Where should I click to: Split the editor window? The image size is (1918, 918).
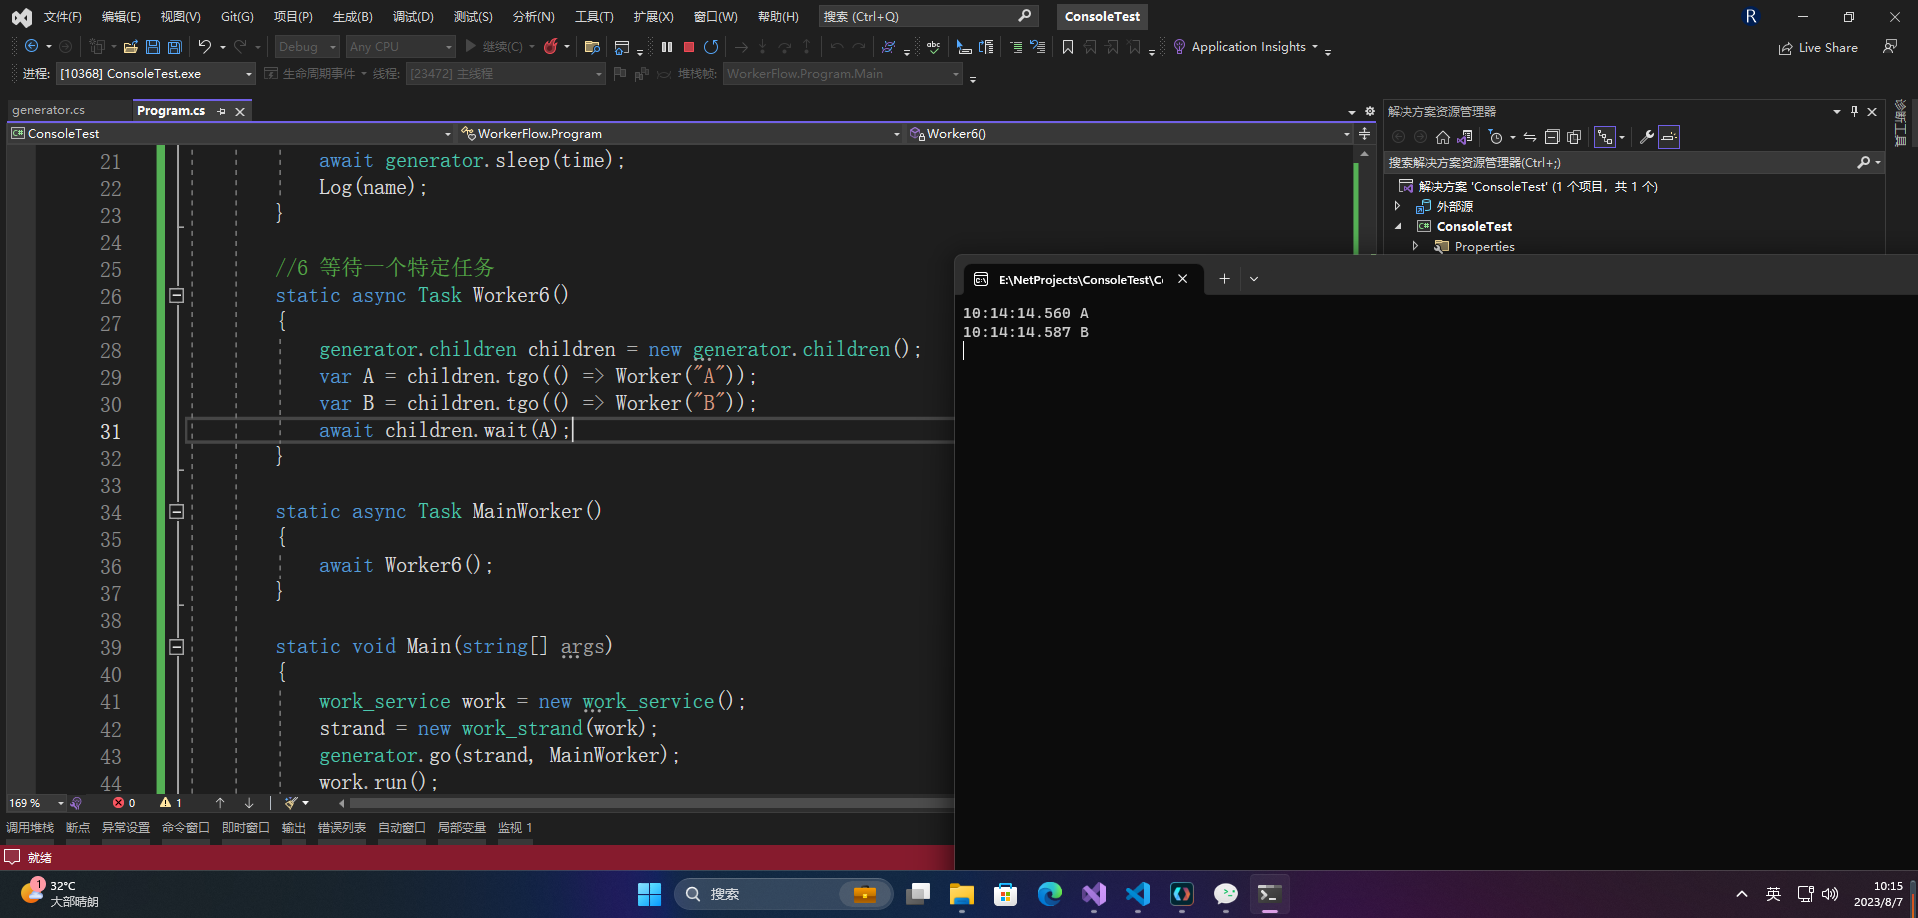(x=1364, y=133)
